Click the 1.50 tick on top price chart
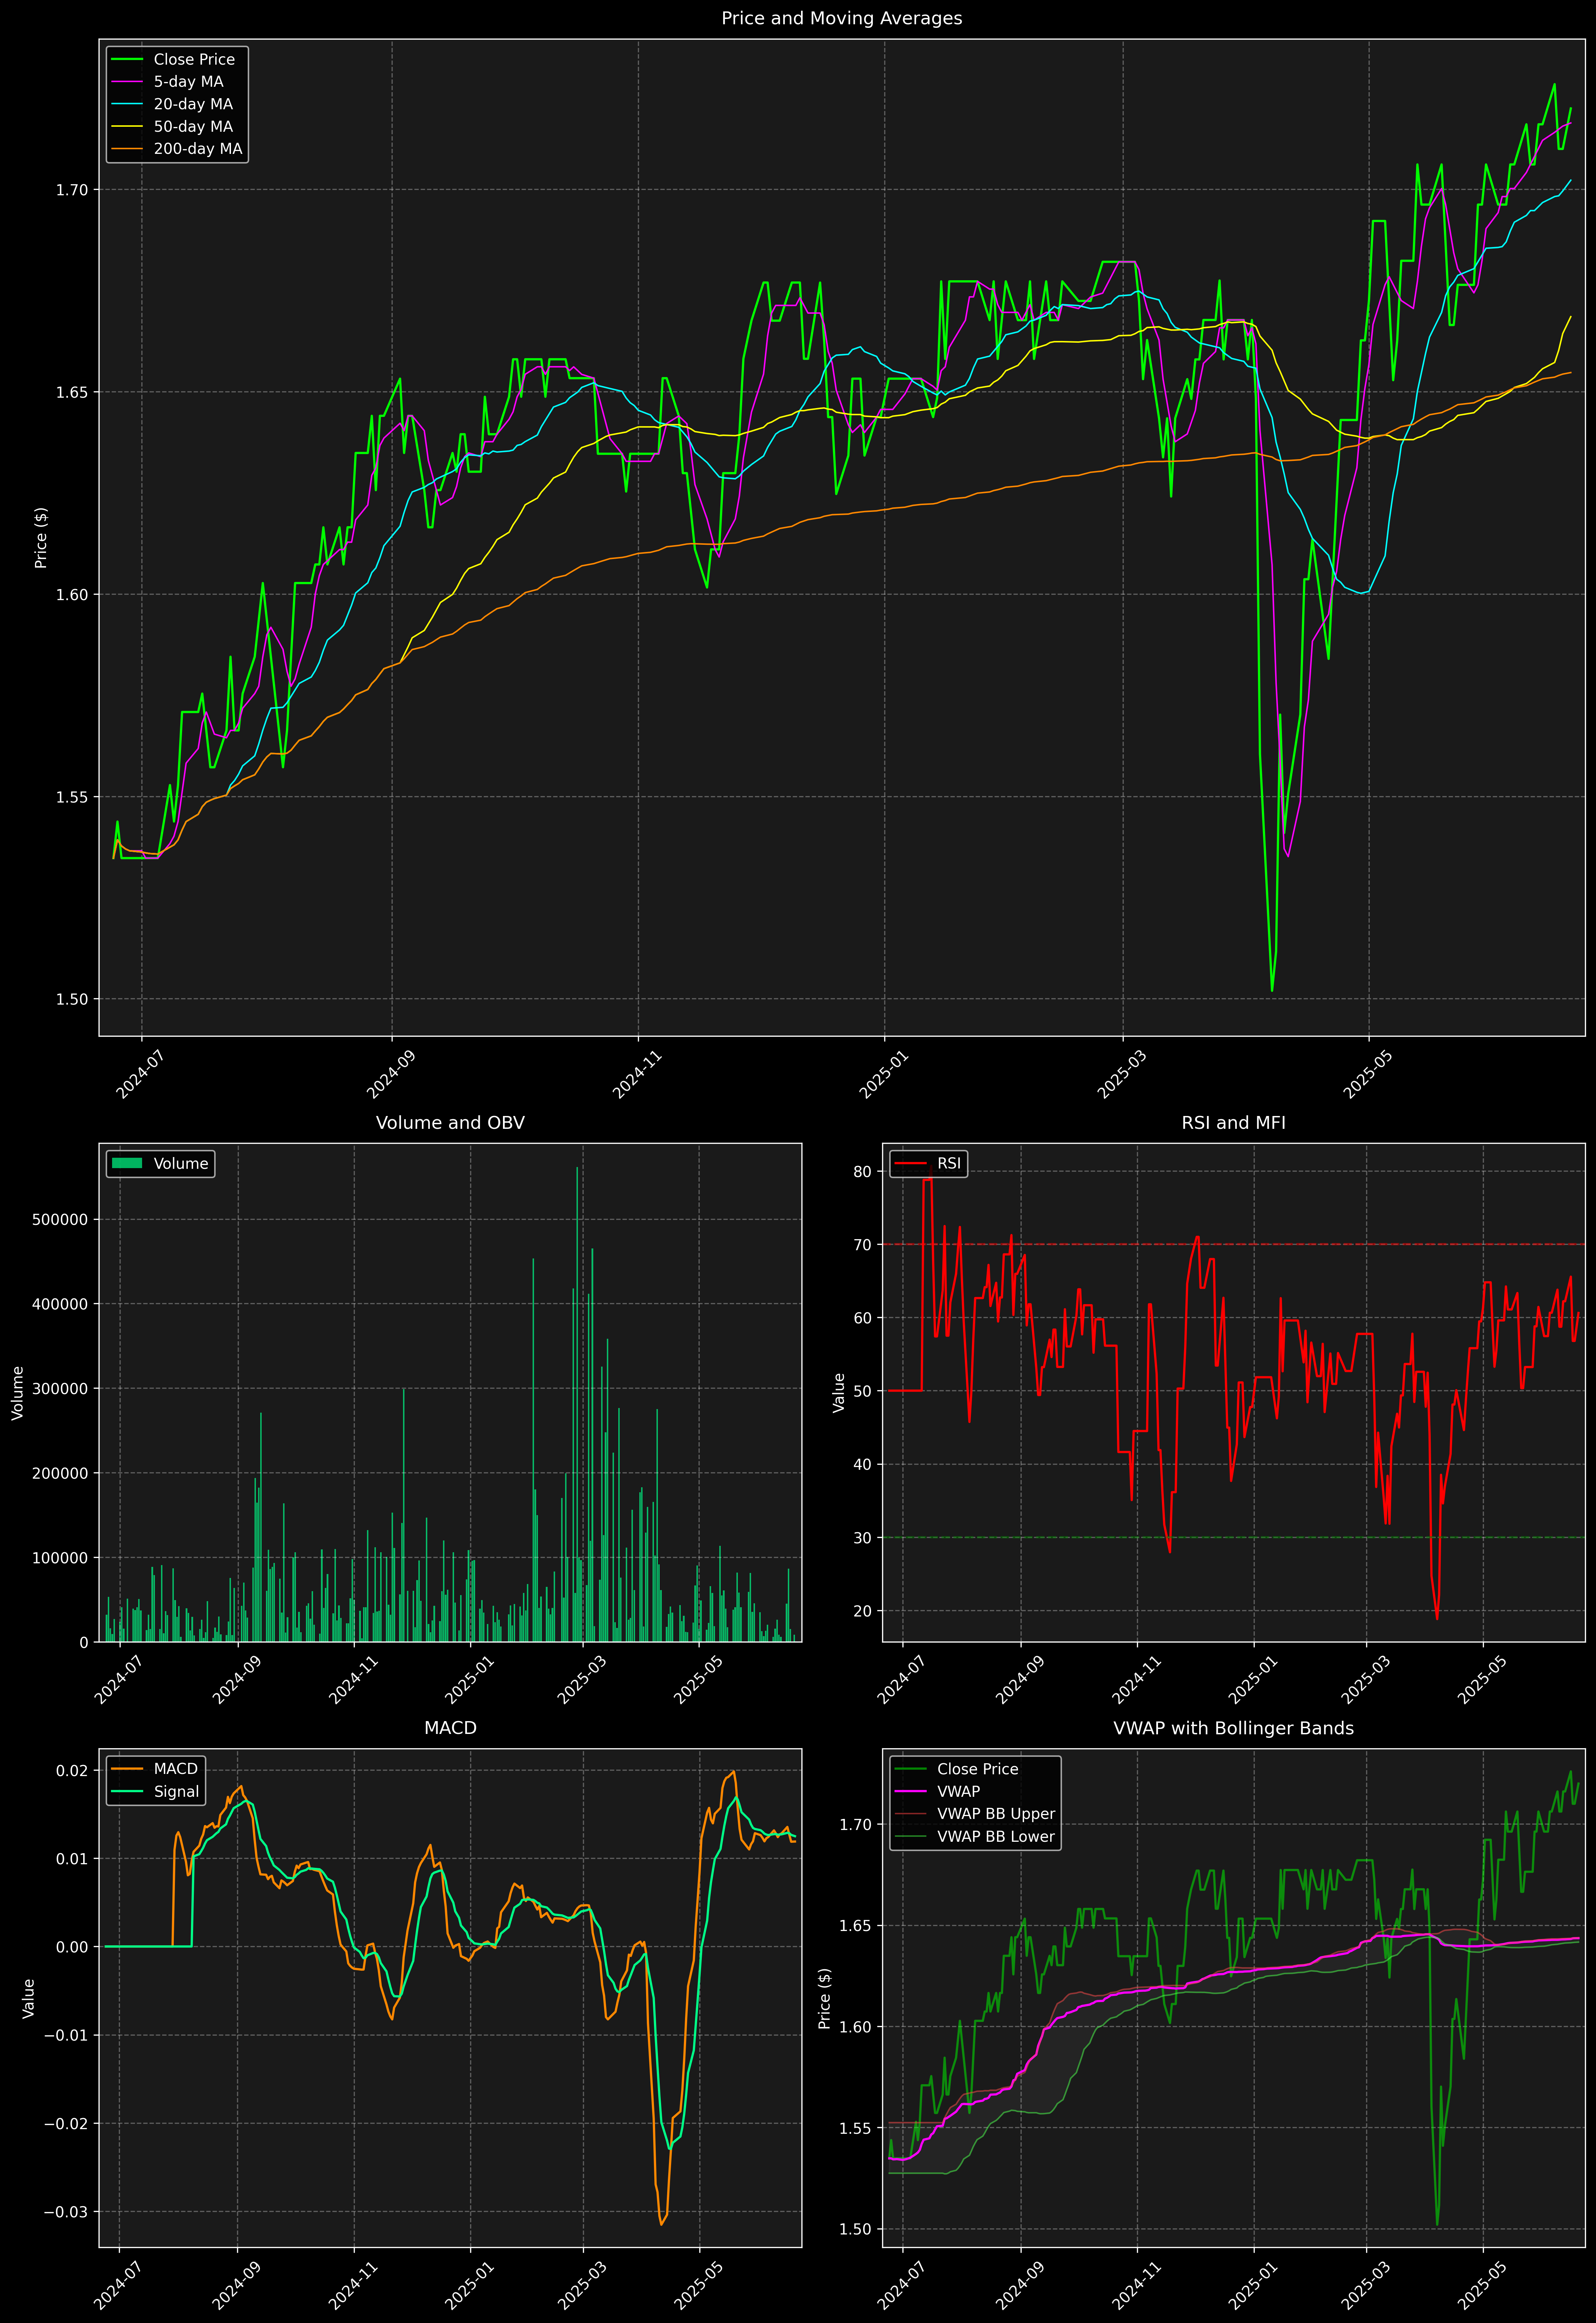The height and width of the screenshot is (2323, 1596). click(x=72, y=999)
